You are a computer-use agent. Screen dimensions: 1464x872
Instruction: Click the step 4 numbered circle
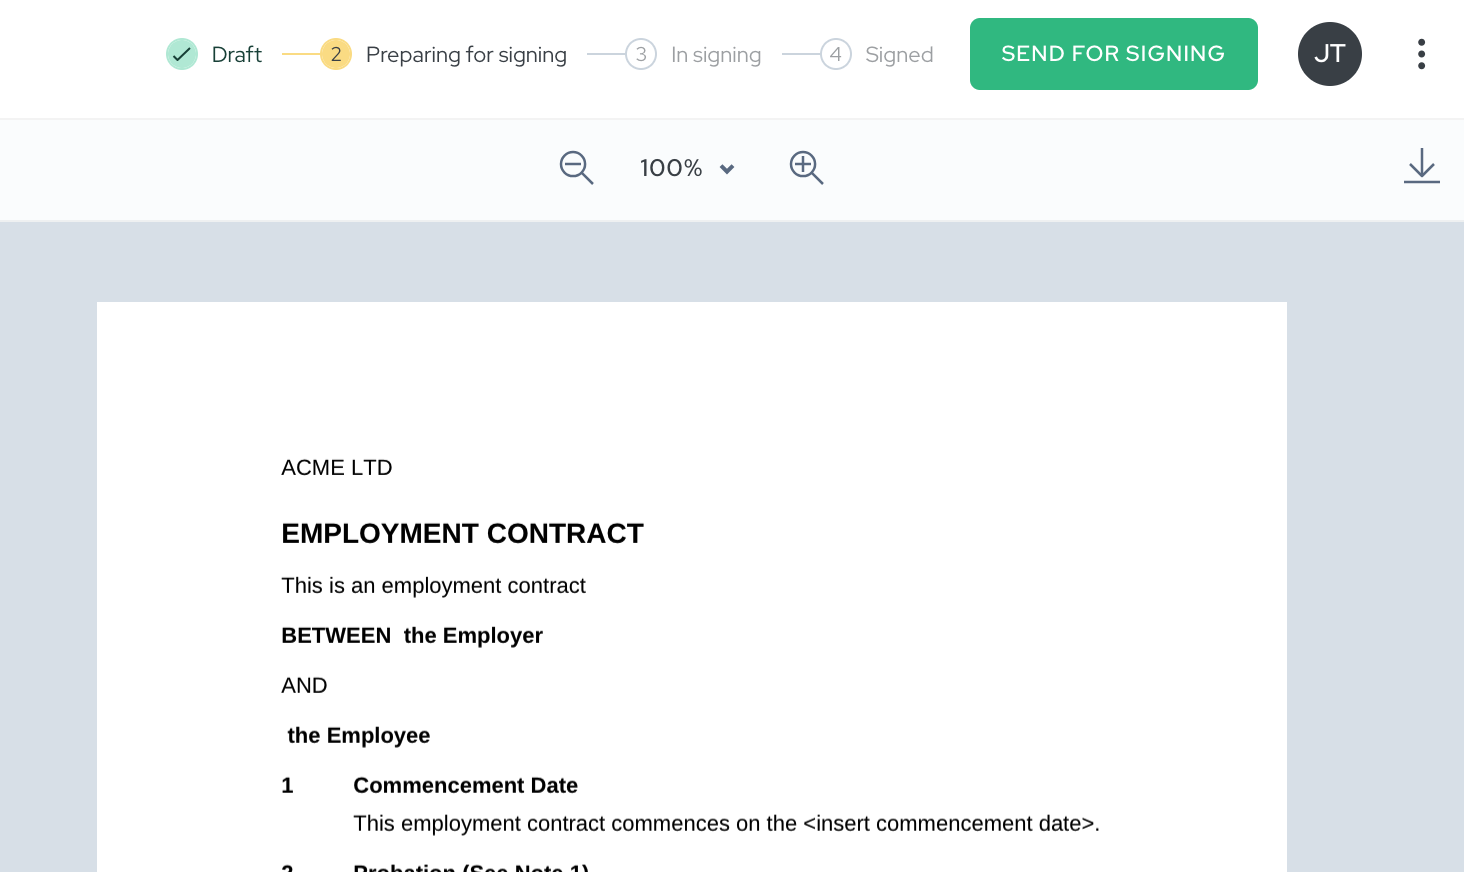click(835, 54)
